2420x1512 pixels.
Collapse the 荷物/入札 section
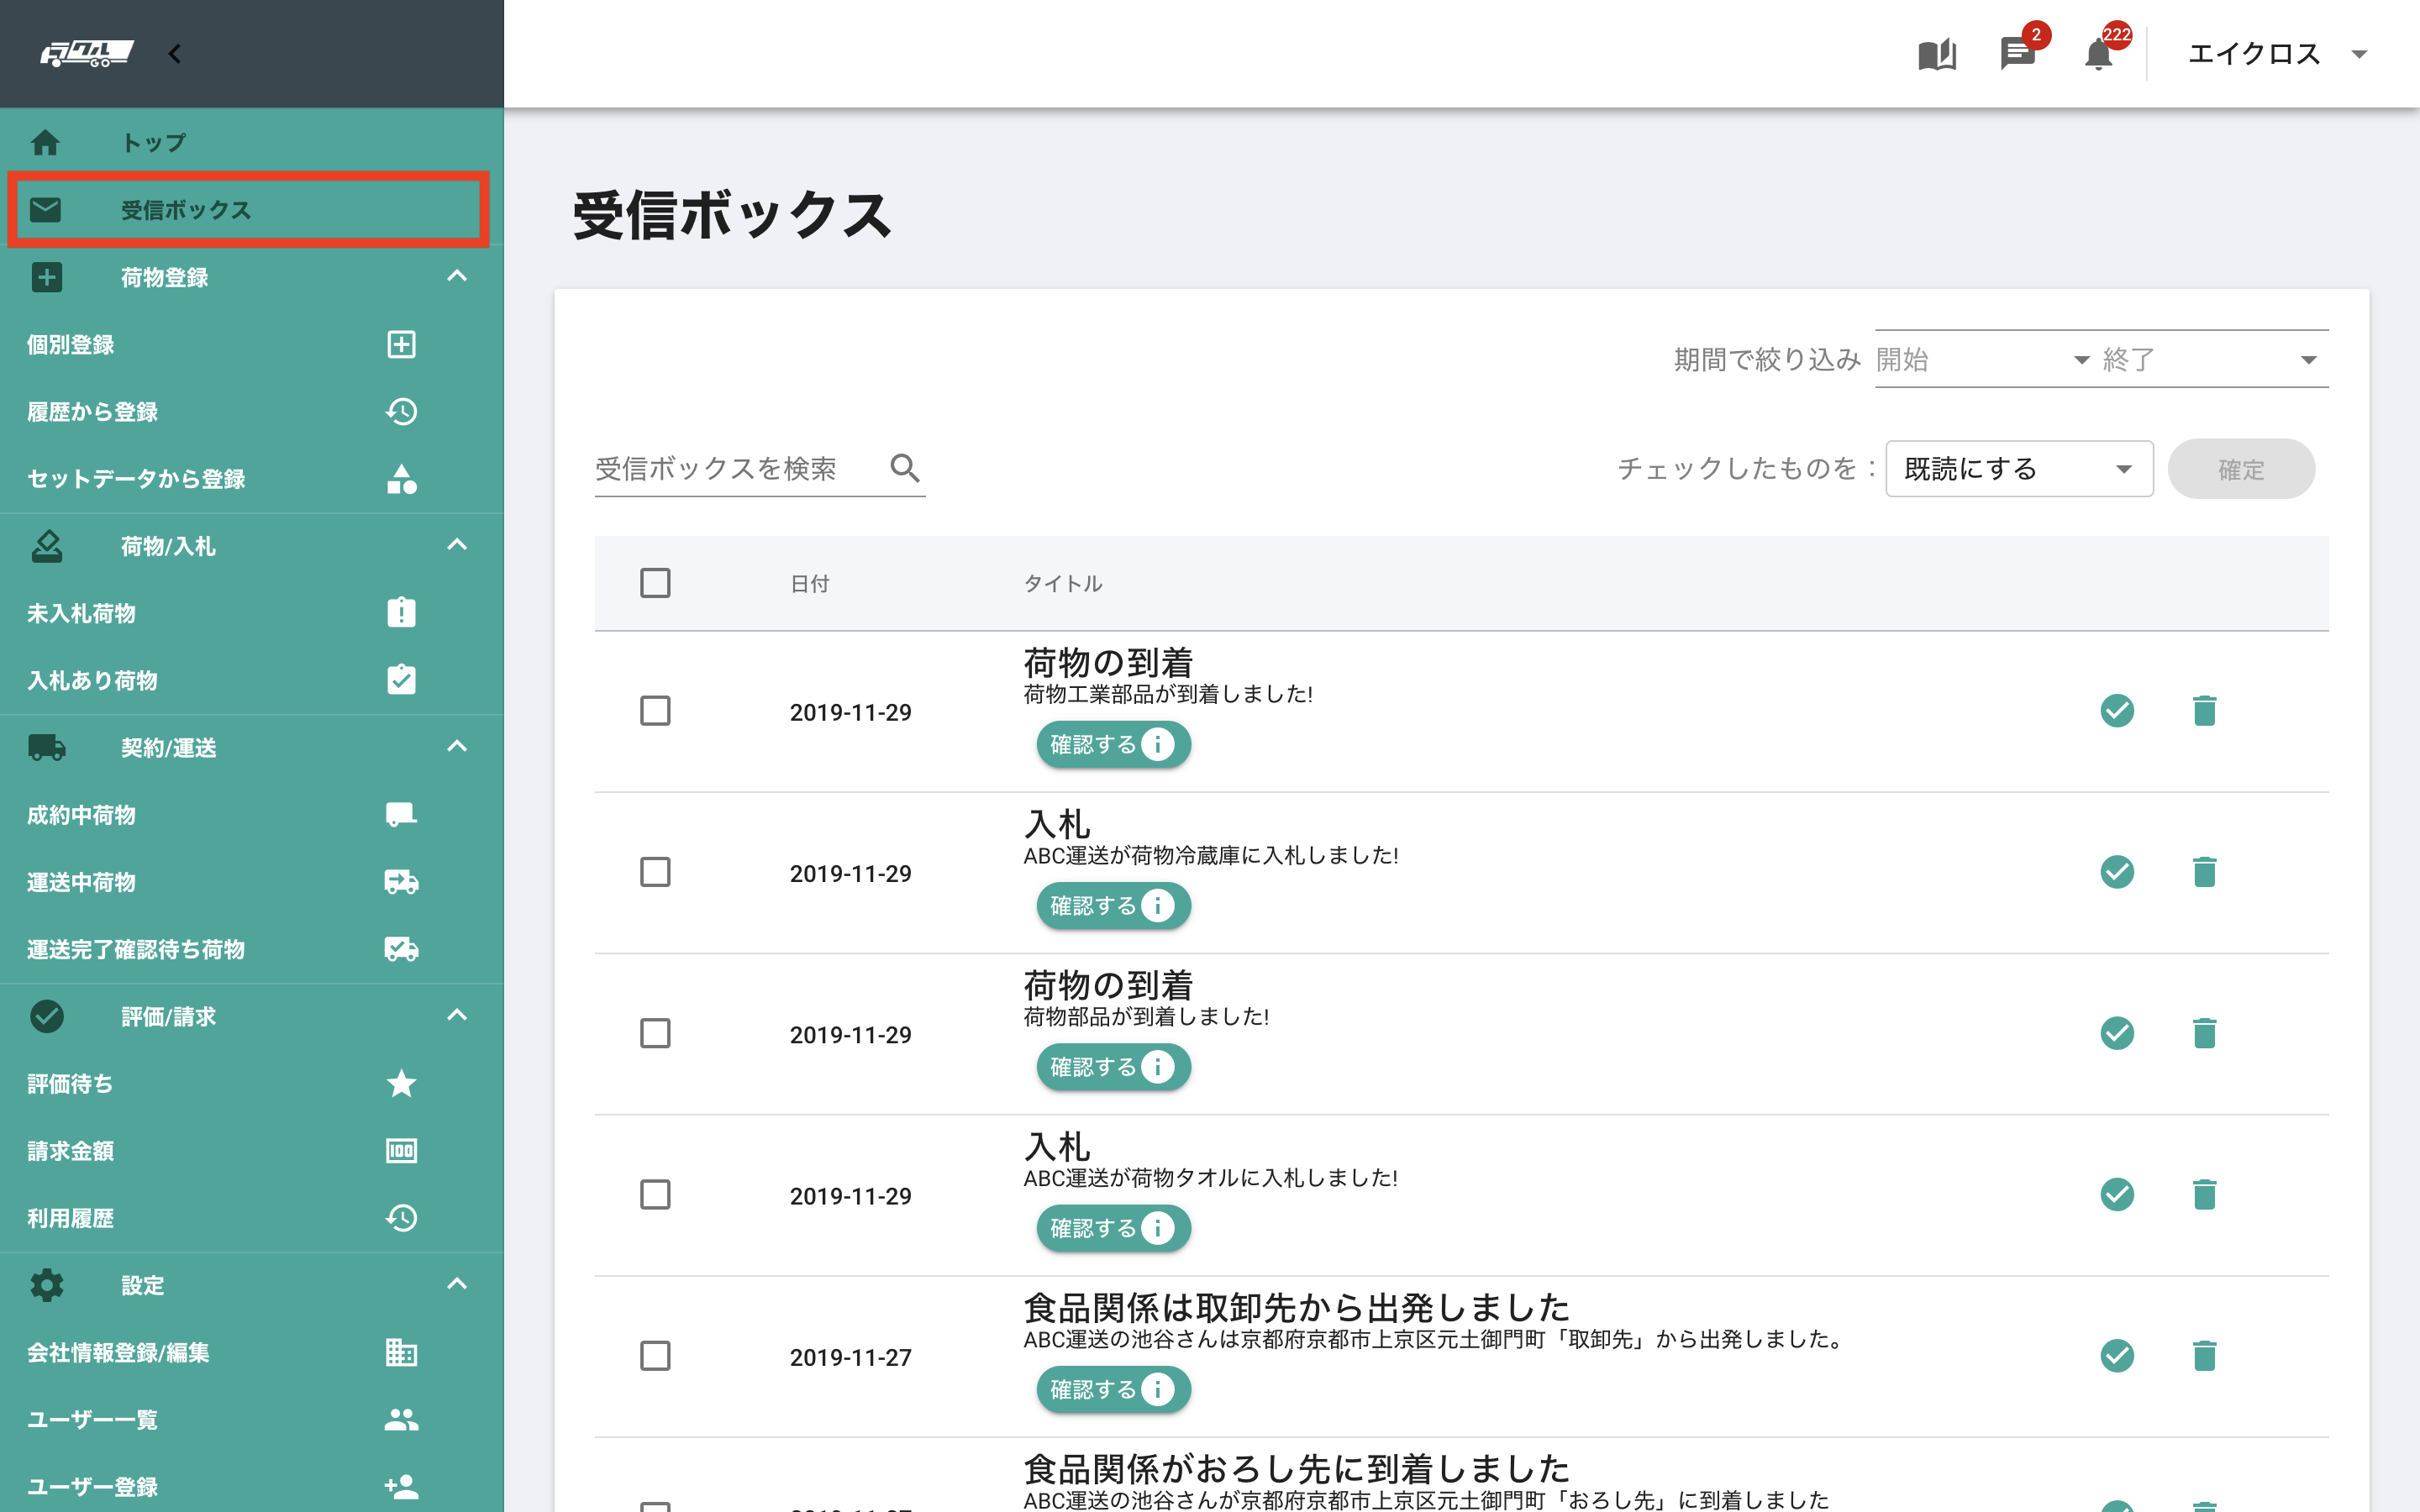[457, 545]
